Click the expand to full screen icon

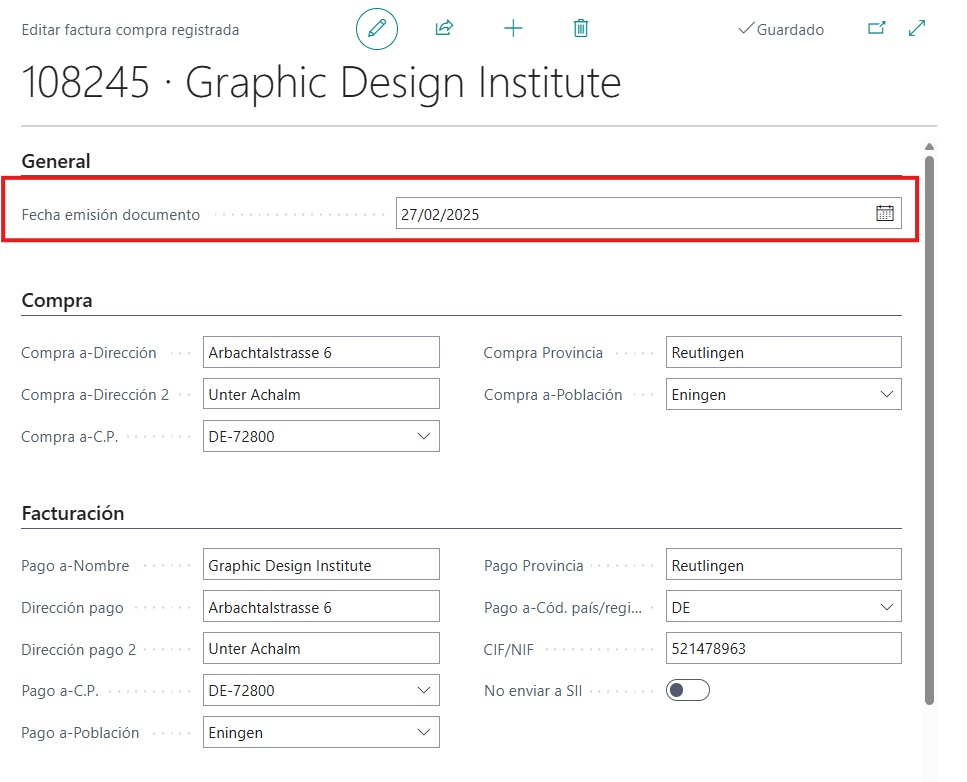pyautogui.click(x=917, y=29)
